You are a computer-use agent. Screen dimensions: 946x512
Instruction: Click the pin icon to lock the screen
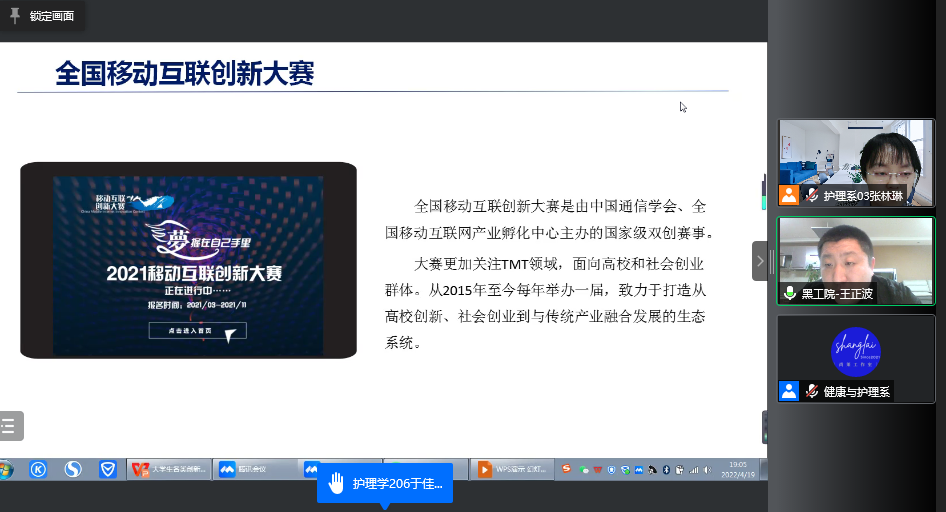click(15, 16)
